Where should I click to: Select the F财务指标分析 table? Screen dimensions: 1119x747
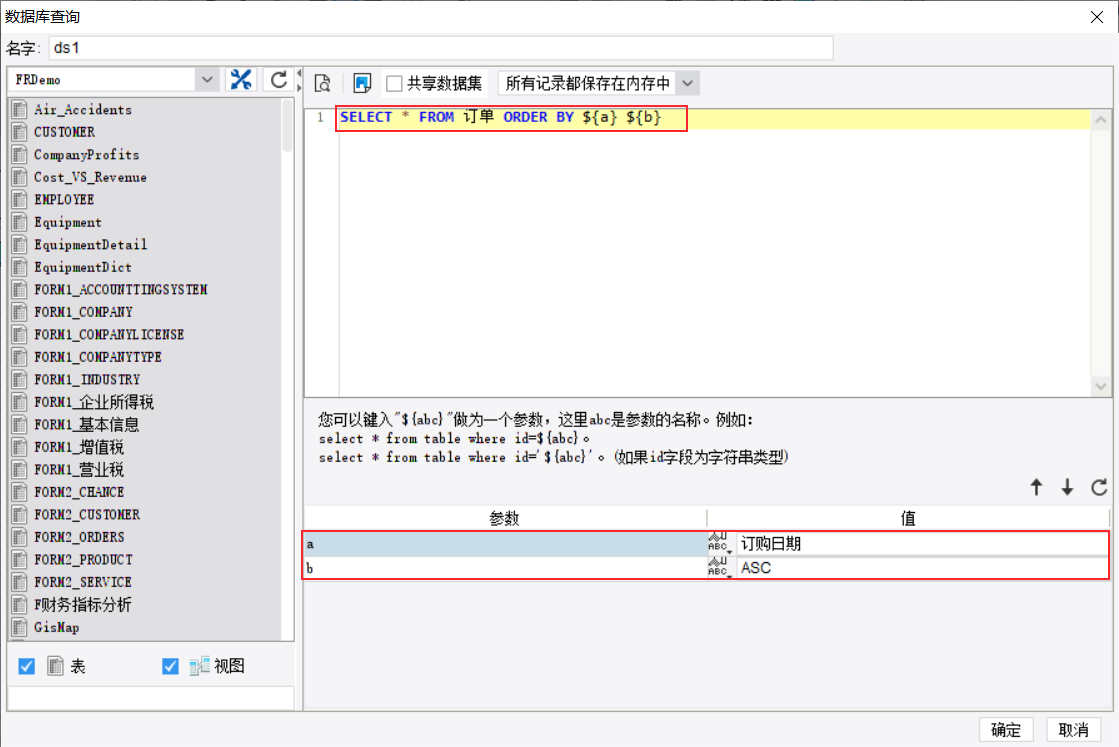pos(83,605)
